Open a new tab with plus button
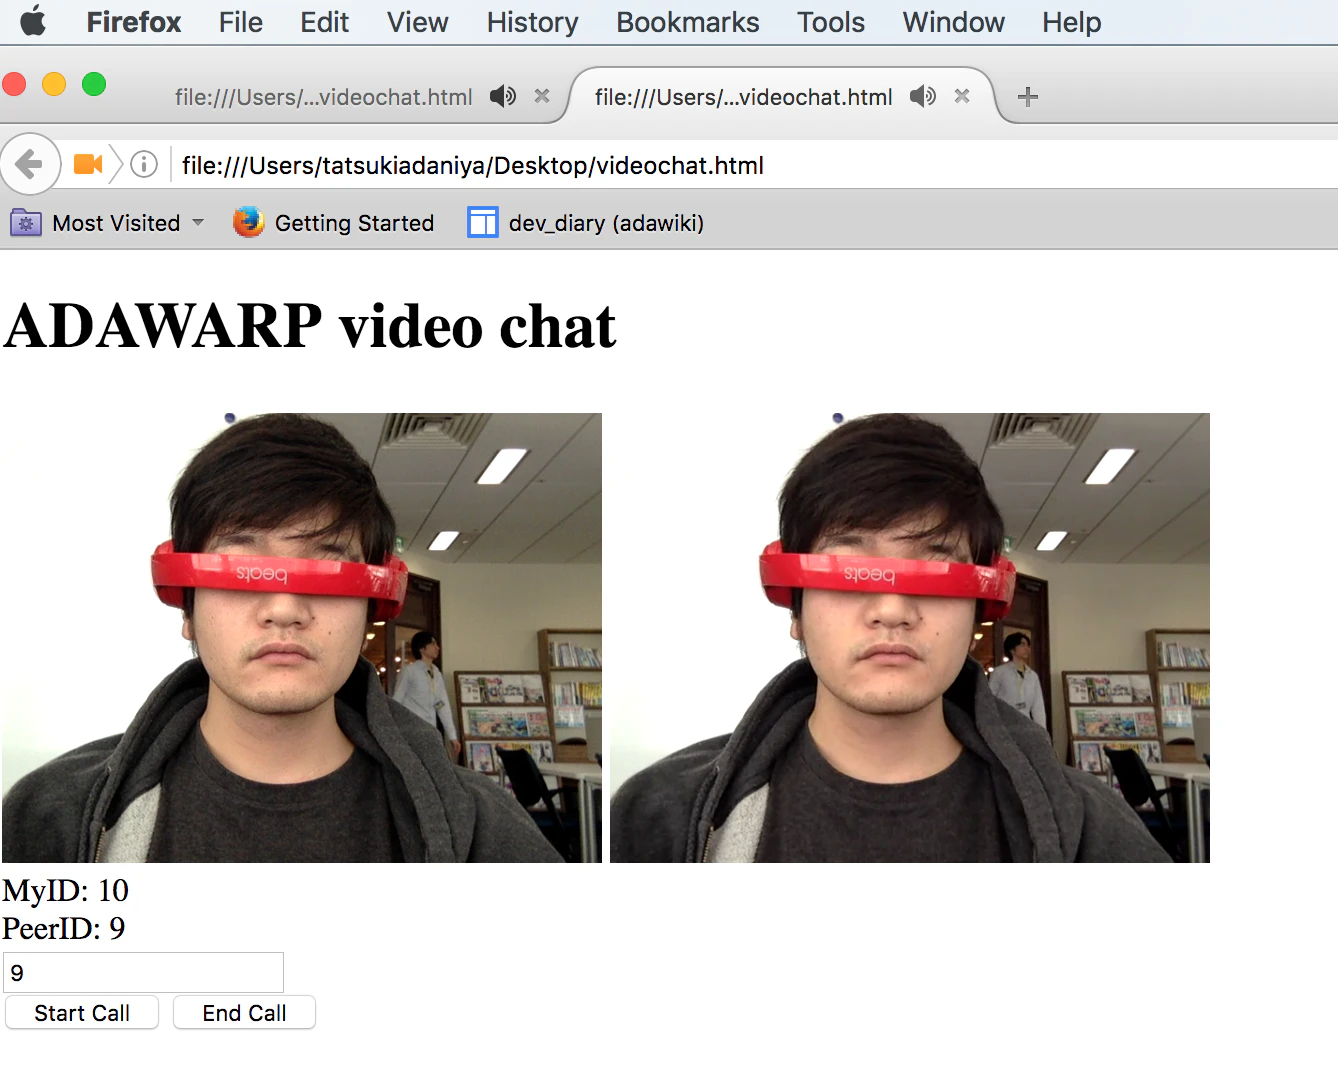This screenshot has height=1084, width=1338. (x=1027, y=97)
